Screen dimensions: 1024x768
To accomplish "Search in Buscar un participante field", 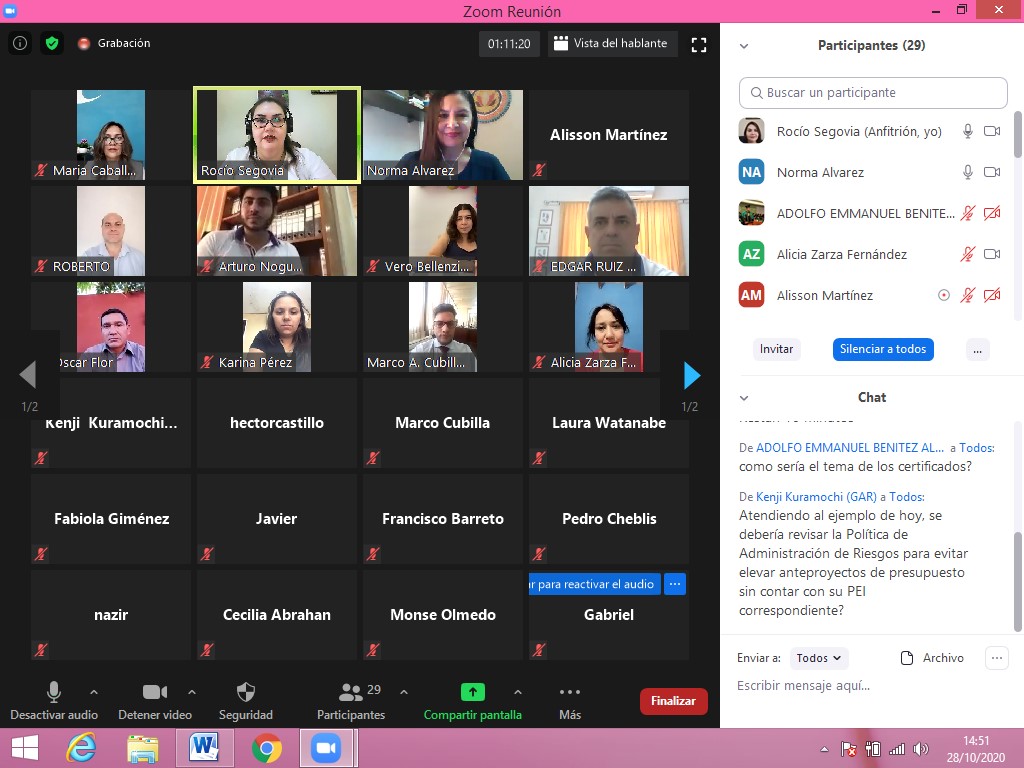I will pos(872,93).
